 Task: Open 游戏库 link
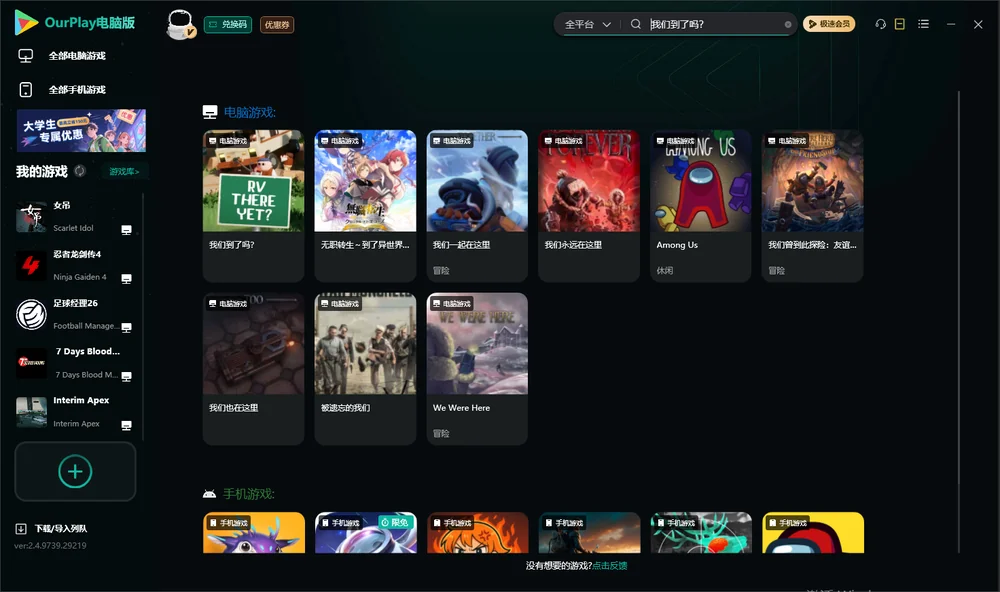point(124,172)
